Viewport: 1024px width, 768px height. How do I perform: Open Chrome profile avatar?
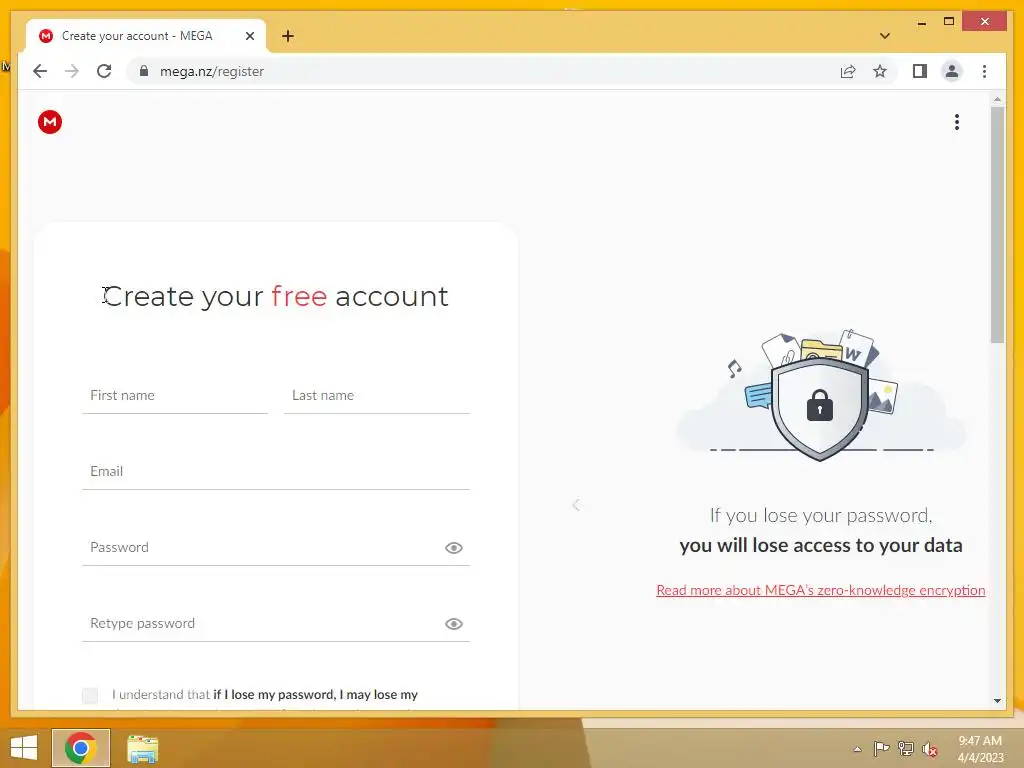click(952, 71)
